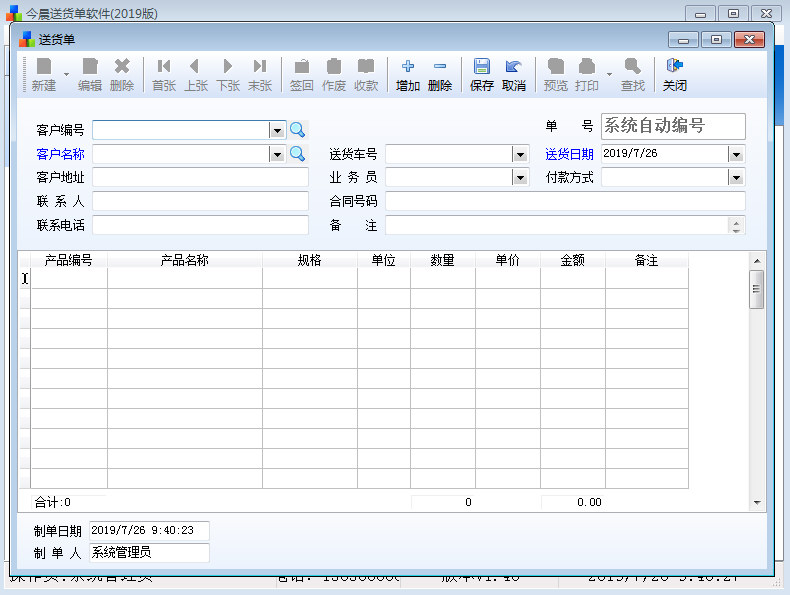Click the grid's 备注 column header
This screenshot has height=595, width=790.
pos(646,260)
